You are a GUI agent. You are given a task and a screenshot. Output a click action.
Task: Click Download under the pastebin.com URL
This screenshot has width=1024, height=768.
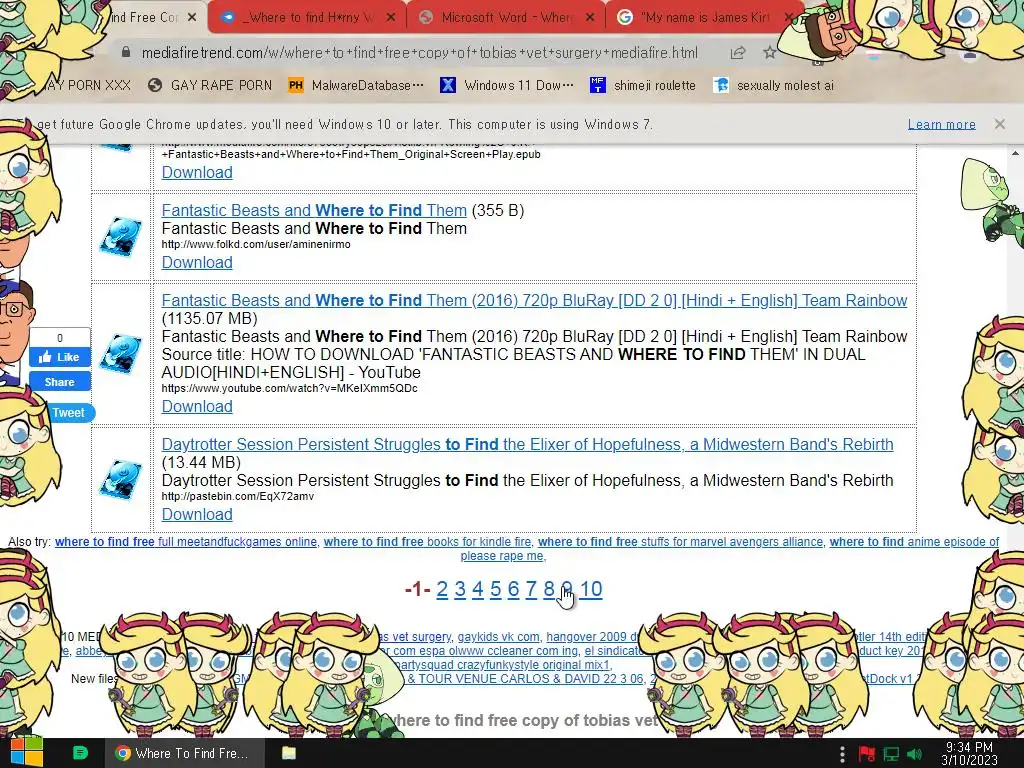pyautogui.click(x=197, y=515)
